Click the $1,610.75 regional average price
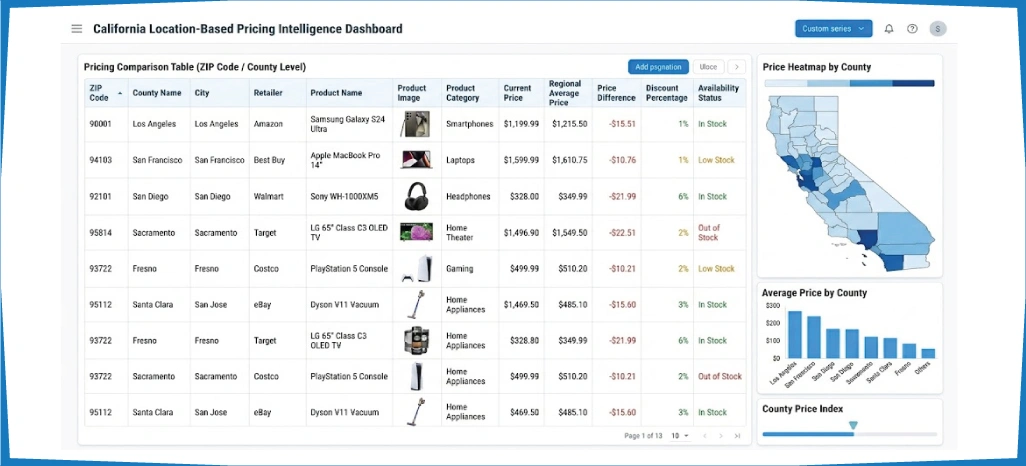Viewport: 1026px width, 466px height. pos(569,160)
